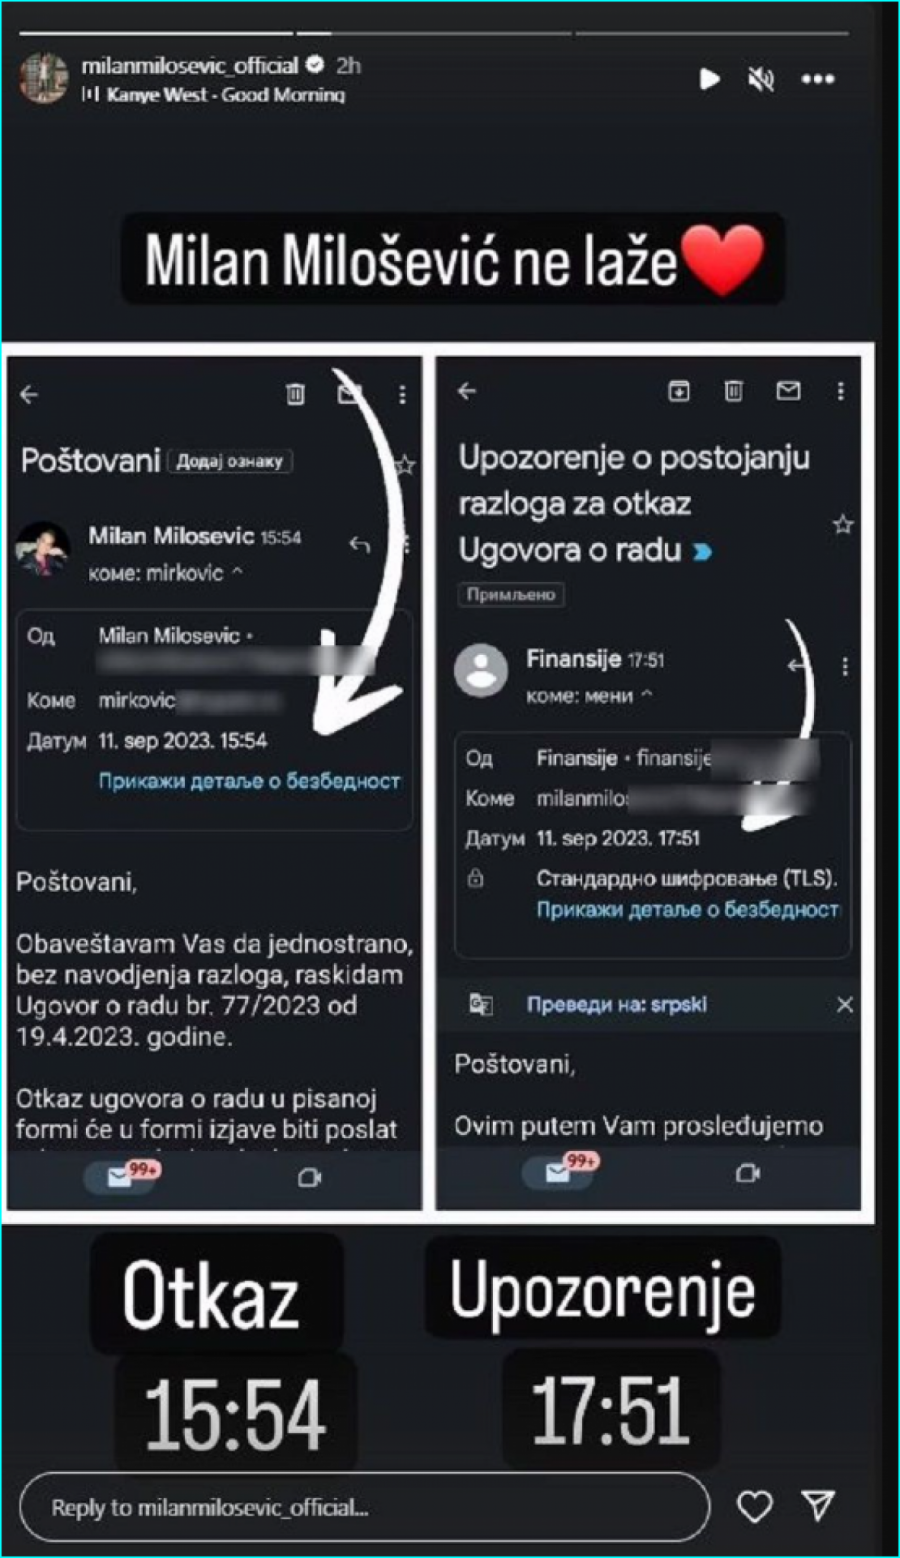
Task: Open Прикажи детаље о безбедности in Finansije email
Action: [688, 910]
